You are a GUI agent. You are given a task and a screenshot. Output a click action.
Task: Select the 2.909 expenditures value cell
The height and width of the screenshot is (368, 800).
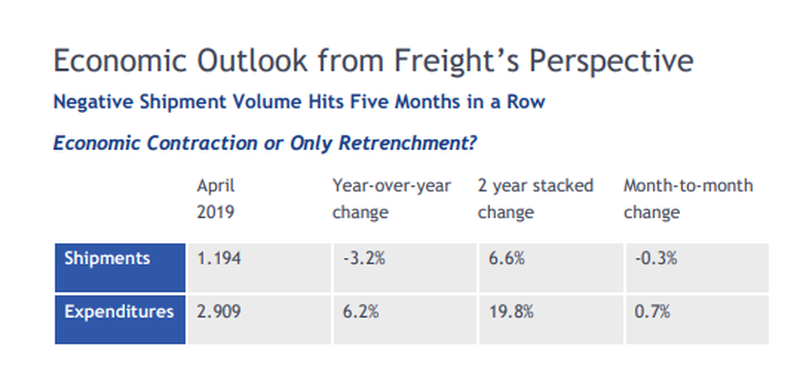point(260,320)
